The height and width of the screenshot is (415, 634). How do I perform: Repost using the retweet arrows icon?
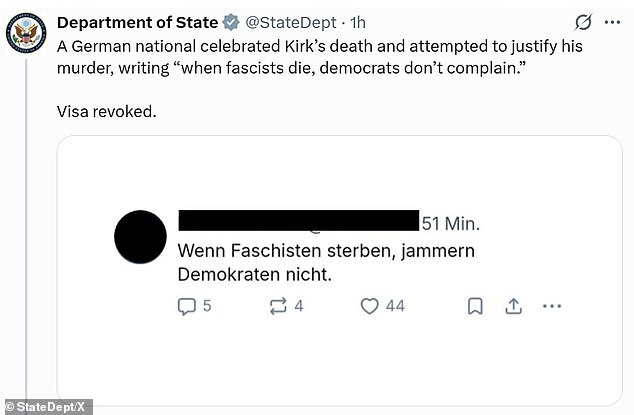(x=278, y=306)
